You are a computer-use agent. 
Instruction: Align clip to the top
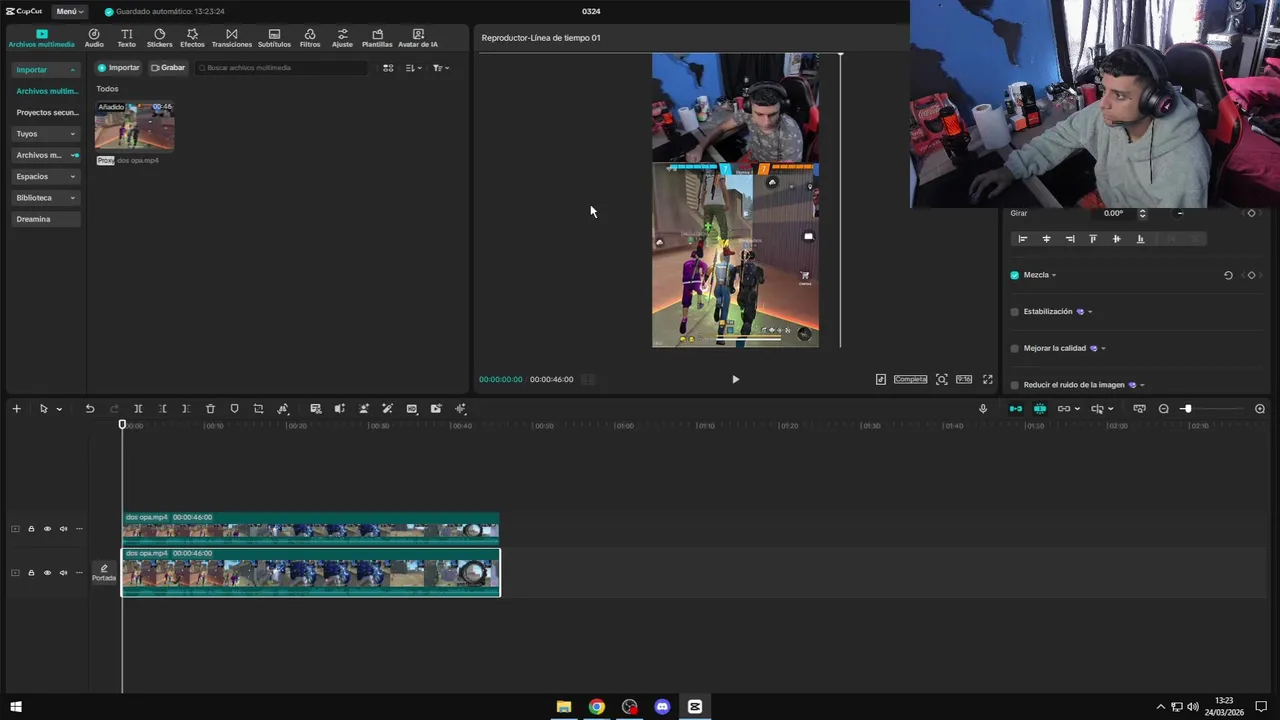click(1093, 239)
